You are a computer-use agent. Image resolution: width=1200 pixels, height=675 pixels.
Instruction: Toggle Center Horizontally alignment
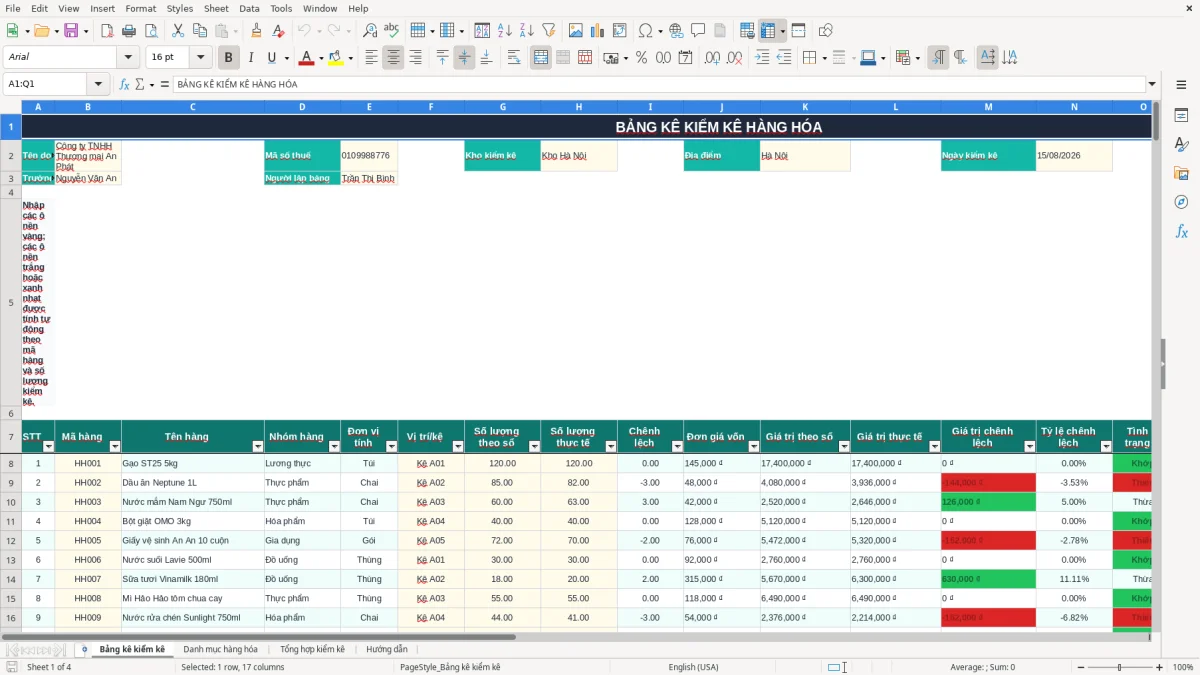tap(393, 58)
